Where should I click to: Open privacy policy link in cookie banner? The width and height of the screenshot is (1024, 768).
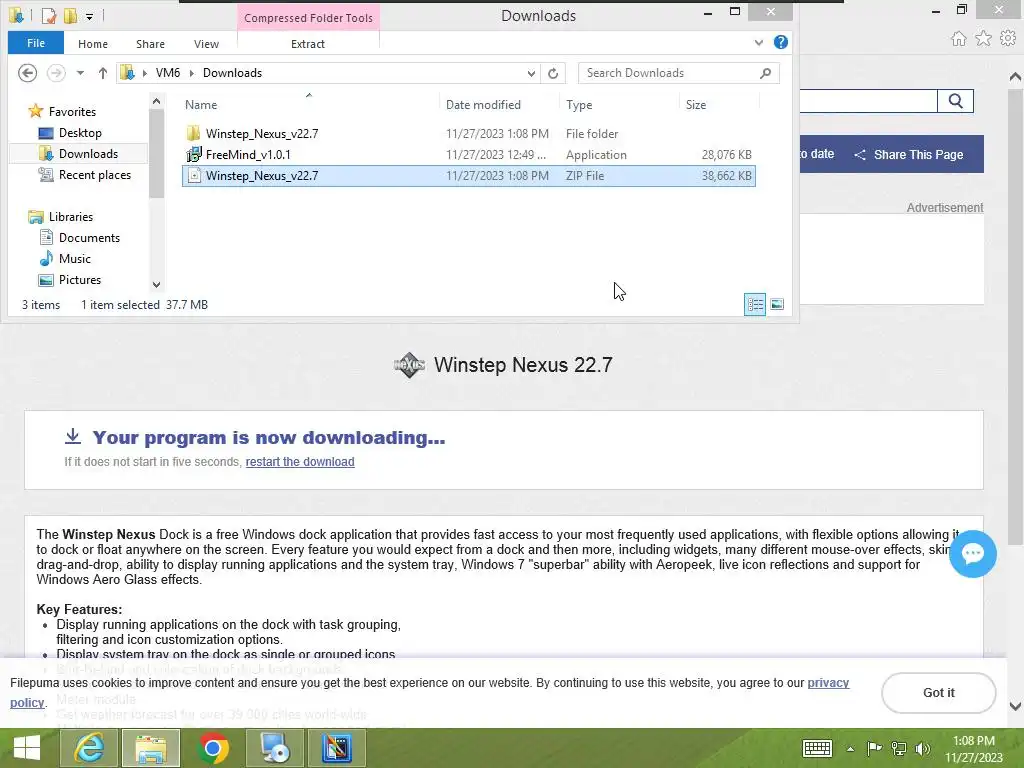(828, 682)
